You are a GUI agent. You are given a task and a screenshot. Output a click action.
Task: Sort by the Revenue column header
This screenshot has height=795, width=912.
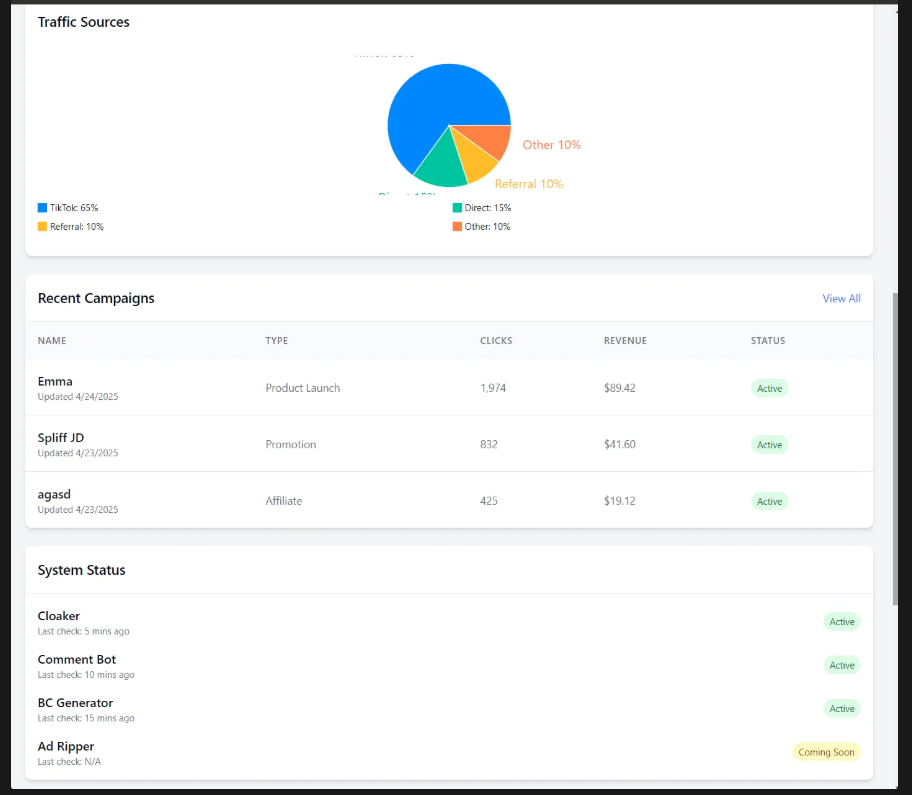[625, 341]
